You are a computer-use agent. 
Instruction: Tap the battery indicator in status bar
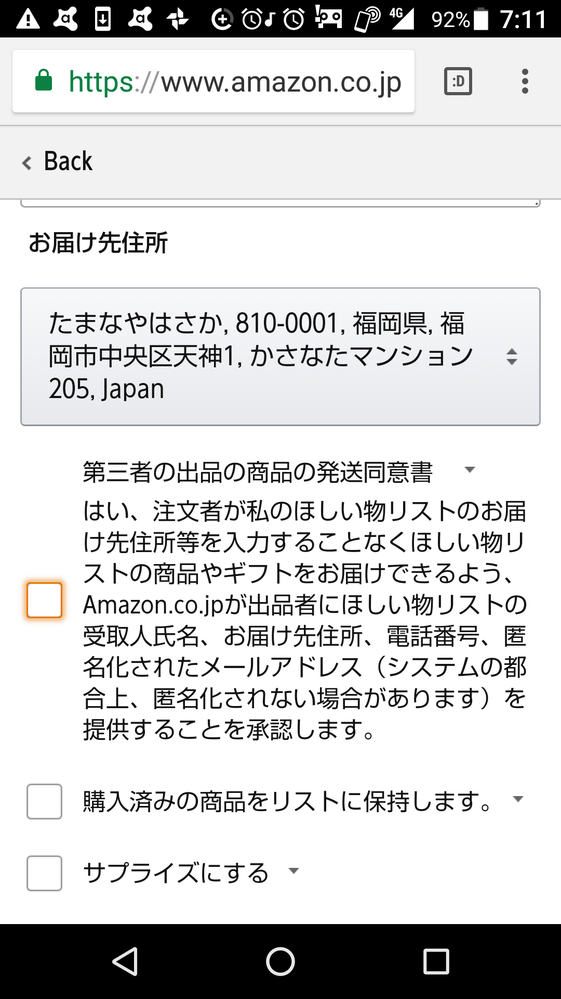pos(483,19)
